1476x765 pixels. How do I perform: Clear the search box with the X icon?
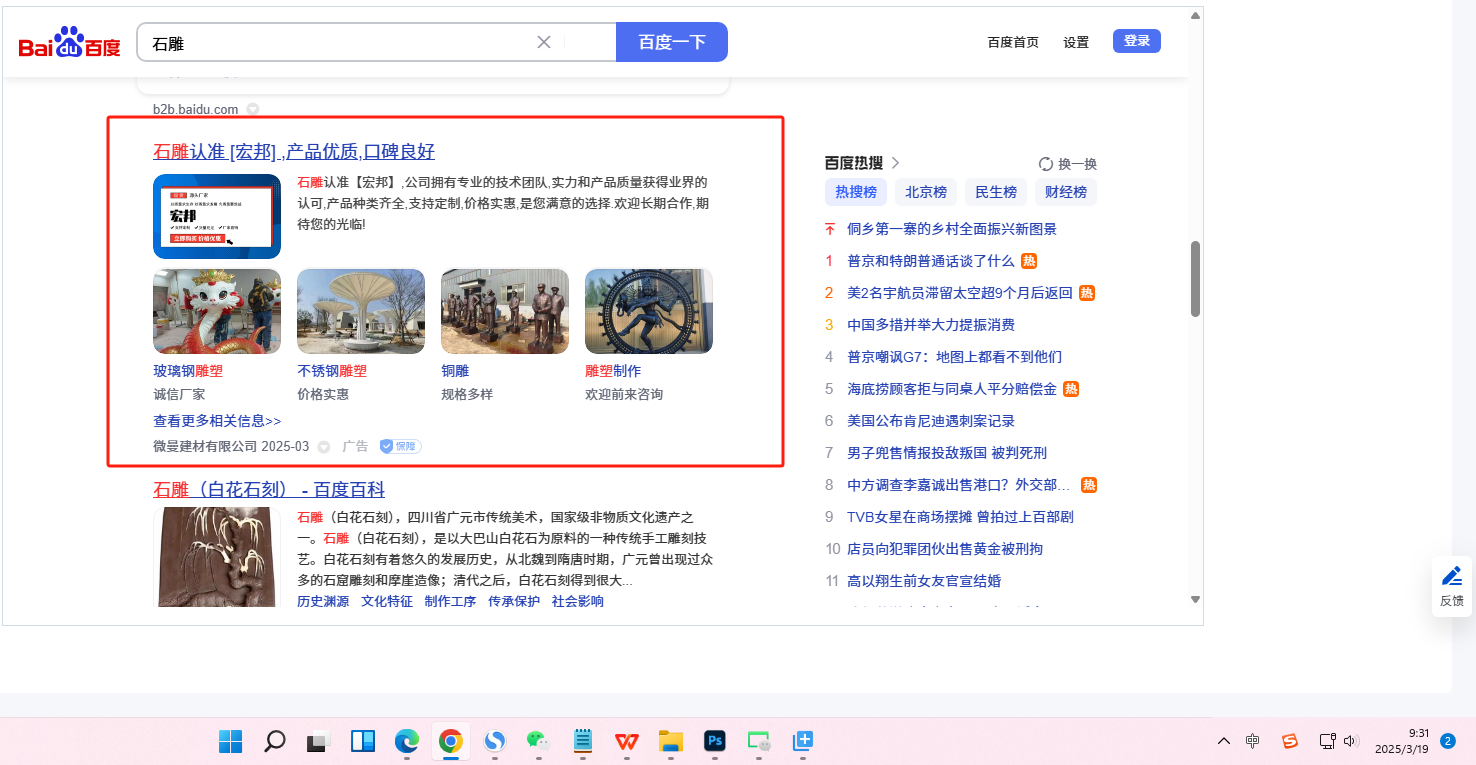[544, 42]
